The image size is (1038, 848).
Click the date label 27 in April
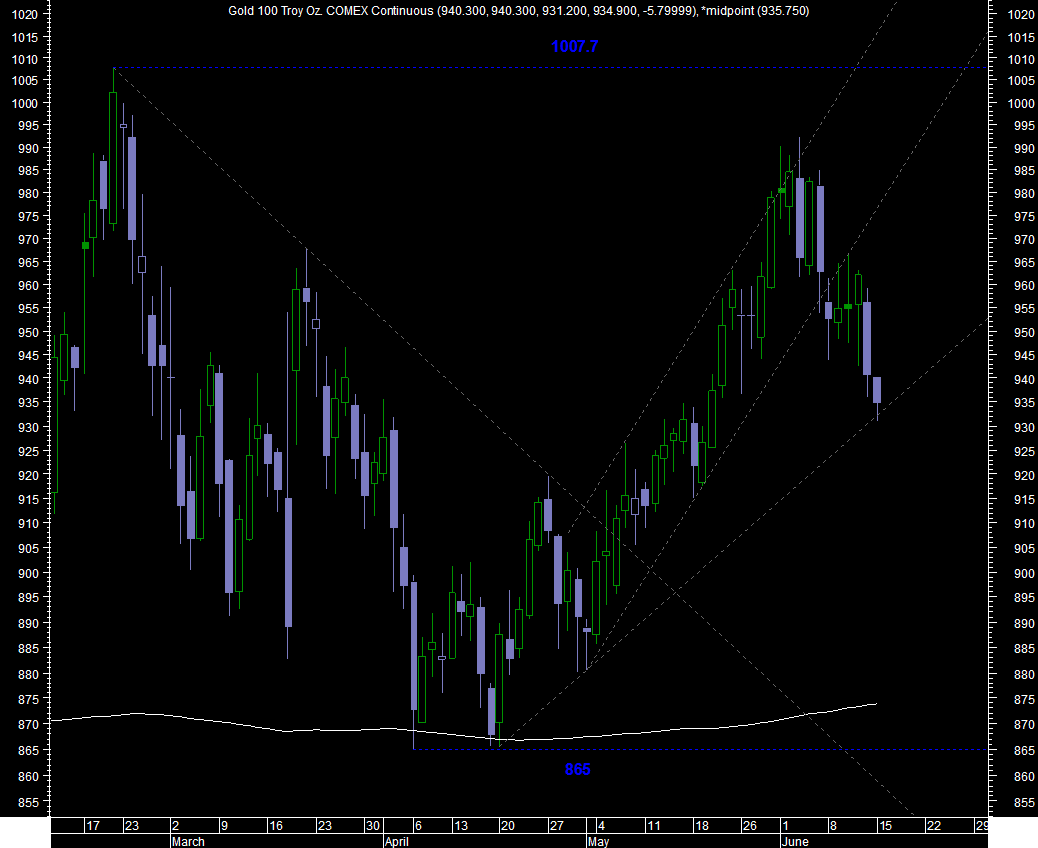(x=557, y=825)
